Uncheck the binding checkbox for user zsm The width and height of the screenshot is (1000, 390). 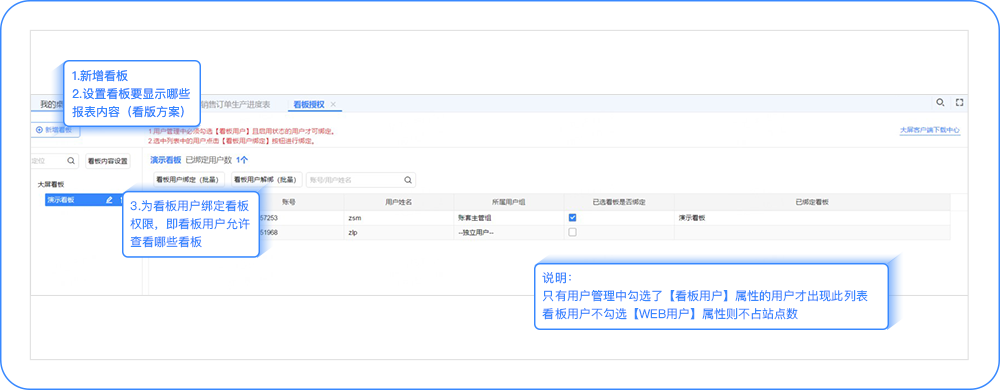[x=572, y=217]
